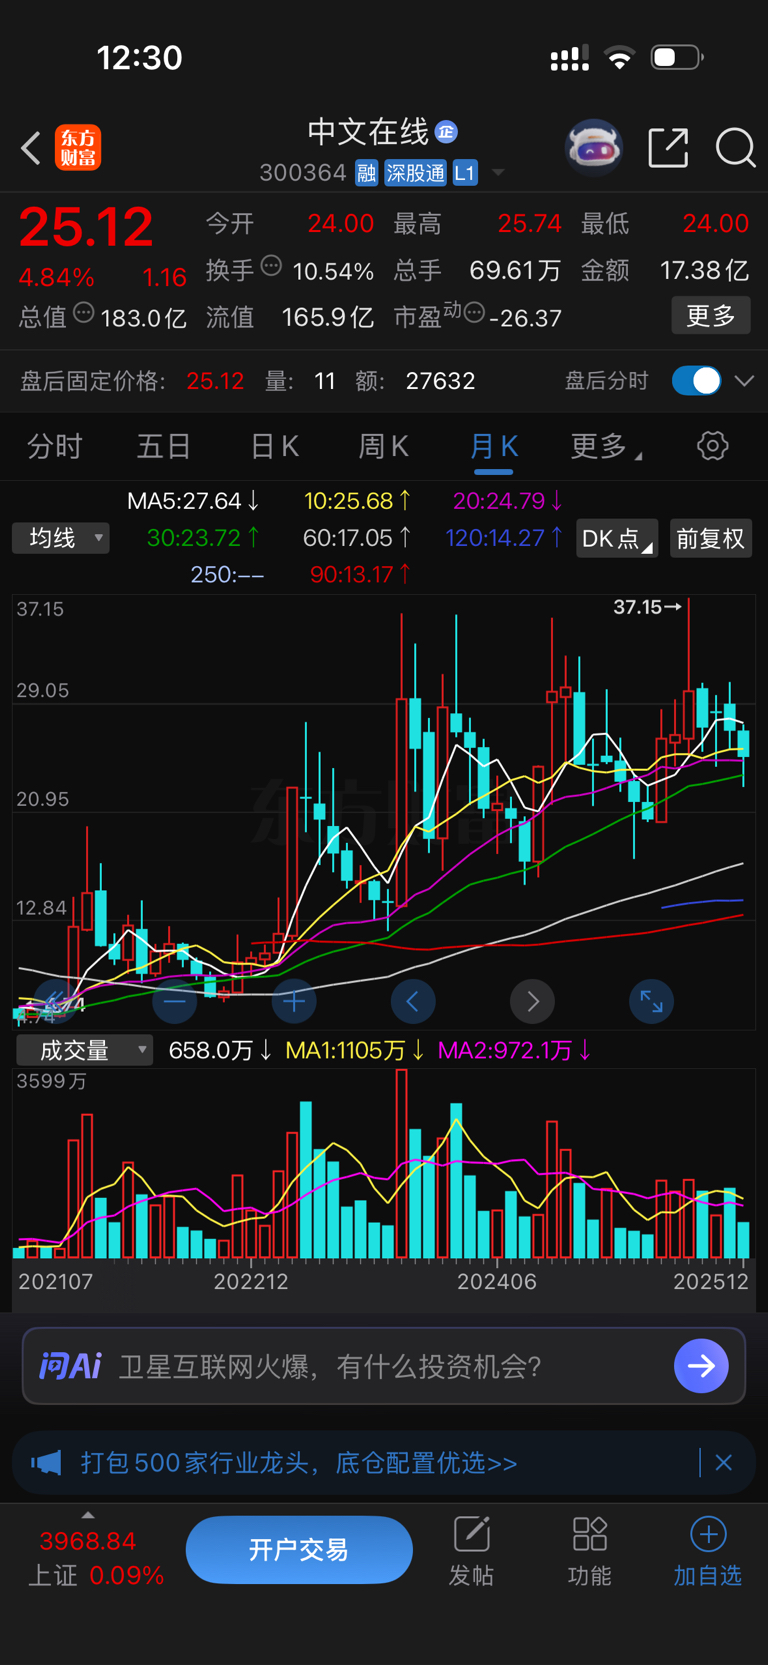Tap the 深股通 badge

[x=415, y=173]
